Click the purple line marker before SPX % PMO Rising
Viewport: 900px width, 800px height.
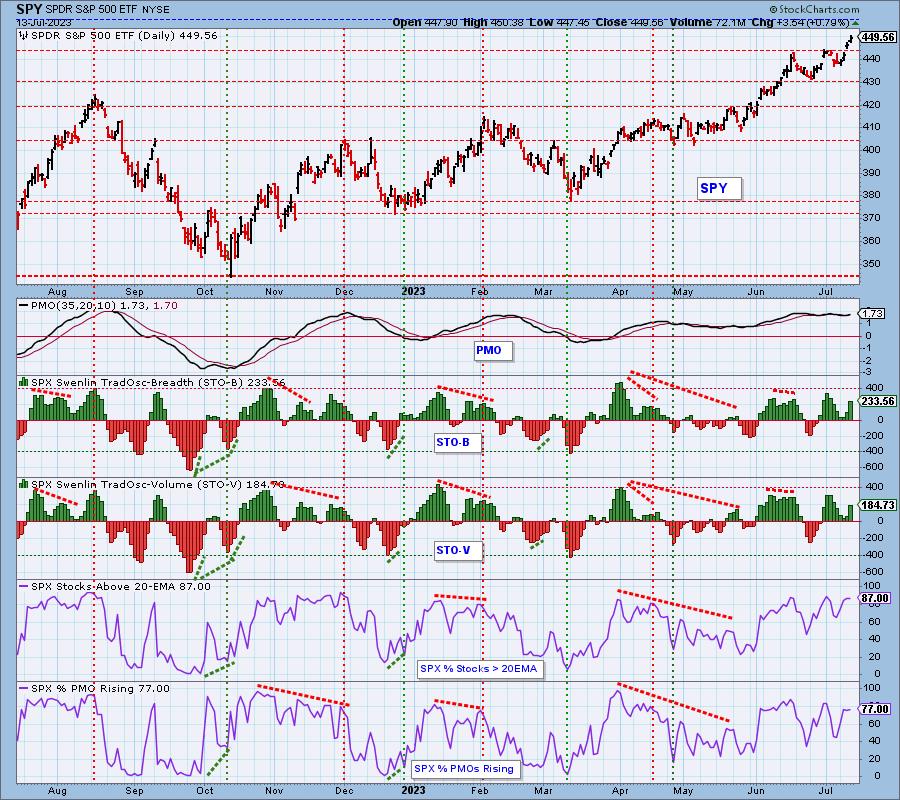[24, 689]
